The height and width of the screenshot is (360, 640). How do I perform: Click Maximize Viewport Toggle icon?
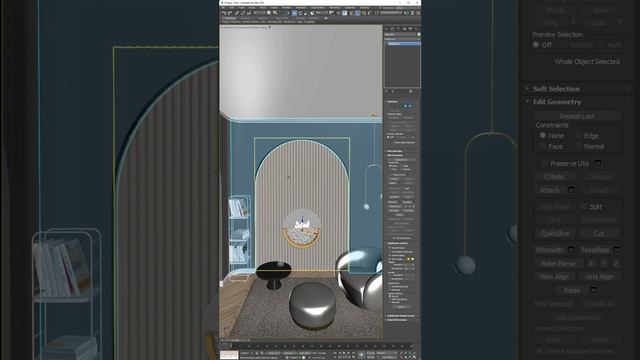415,357
